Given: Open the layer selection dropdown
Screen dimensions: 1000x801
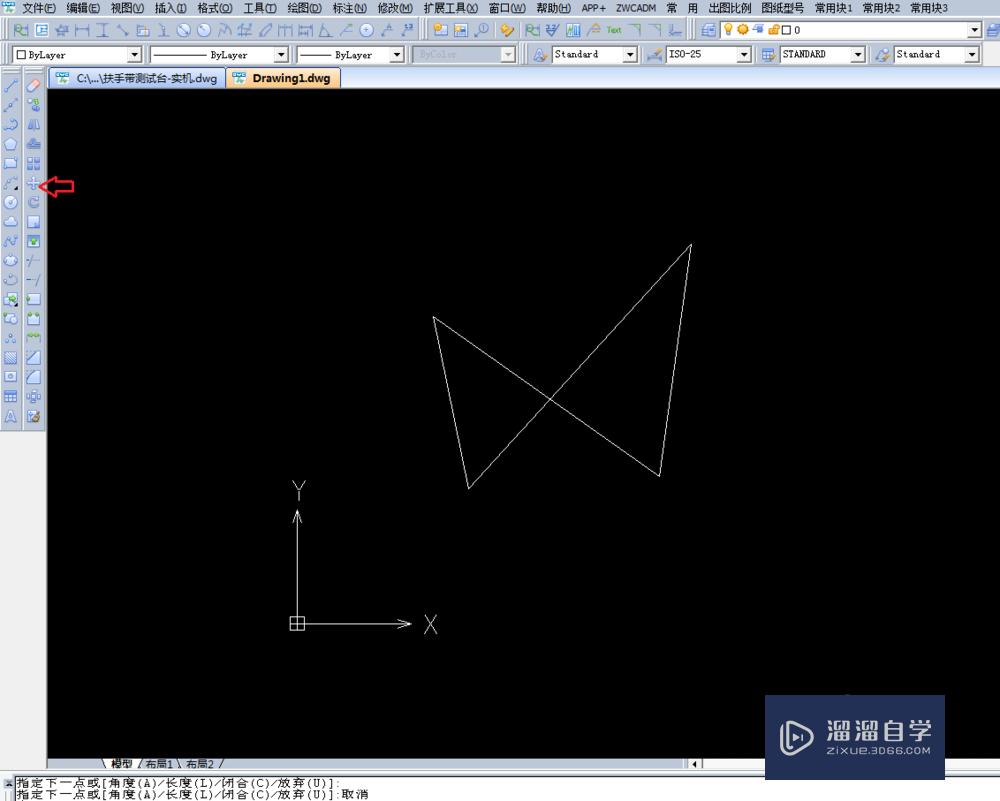Looking at the screenshot, I should [975, 30].
